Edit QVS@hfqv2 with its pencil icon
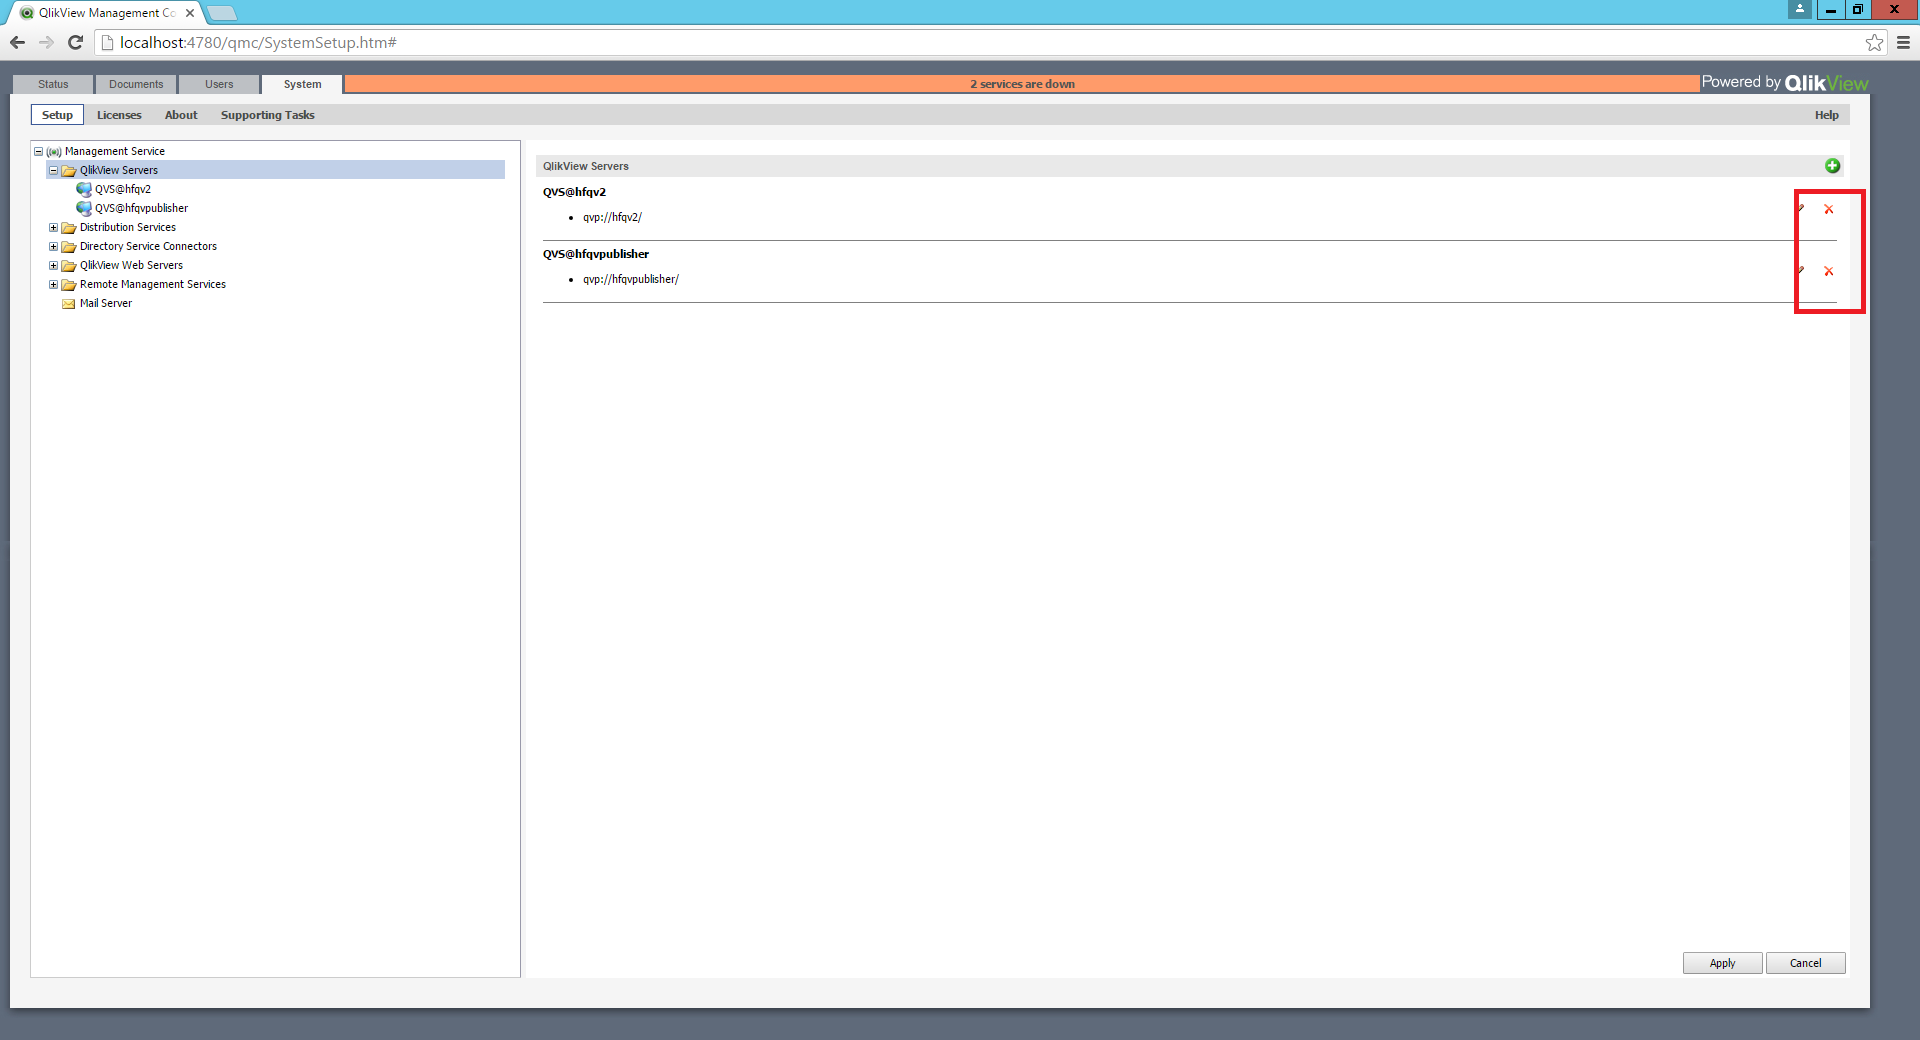The width and height of the screenshot is (1920, 1040). [x=1801, y=209]
